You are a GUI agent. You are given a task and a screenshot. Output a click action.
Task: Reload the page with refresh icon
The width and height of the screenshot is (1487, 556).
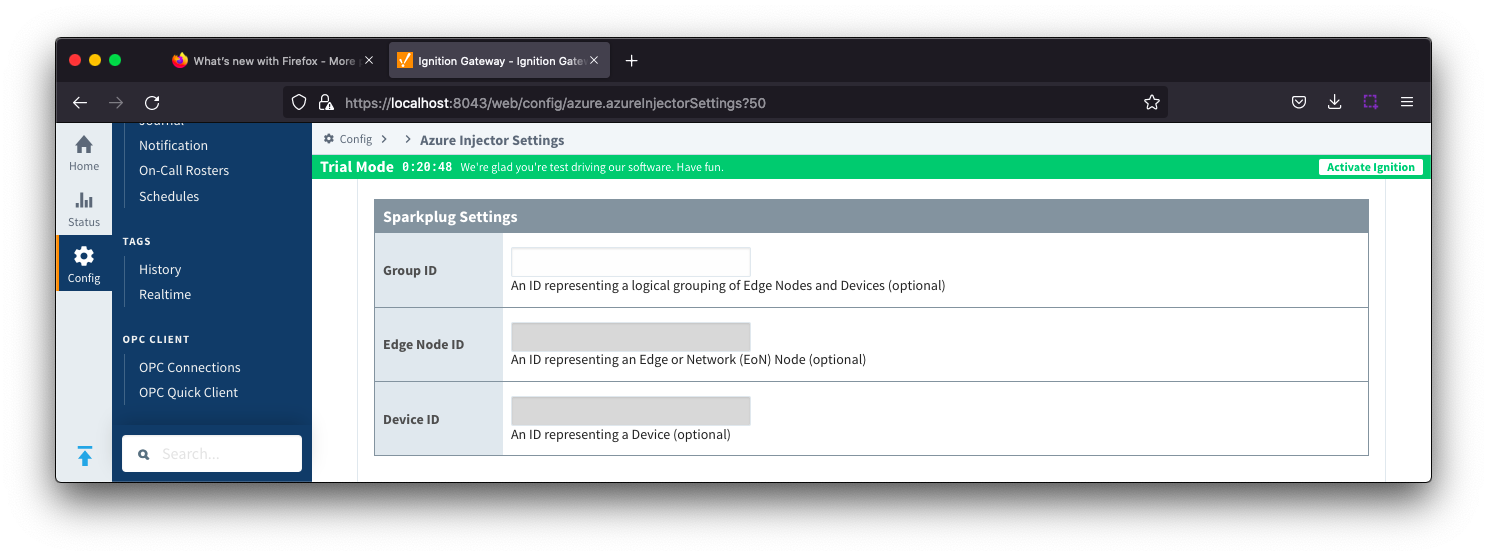coord(152,102)
